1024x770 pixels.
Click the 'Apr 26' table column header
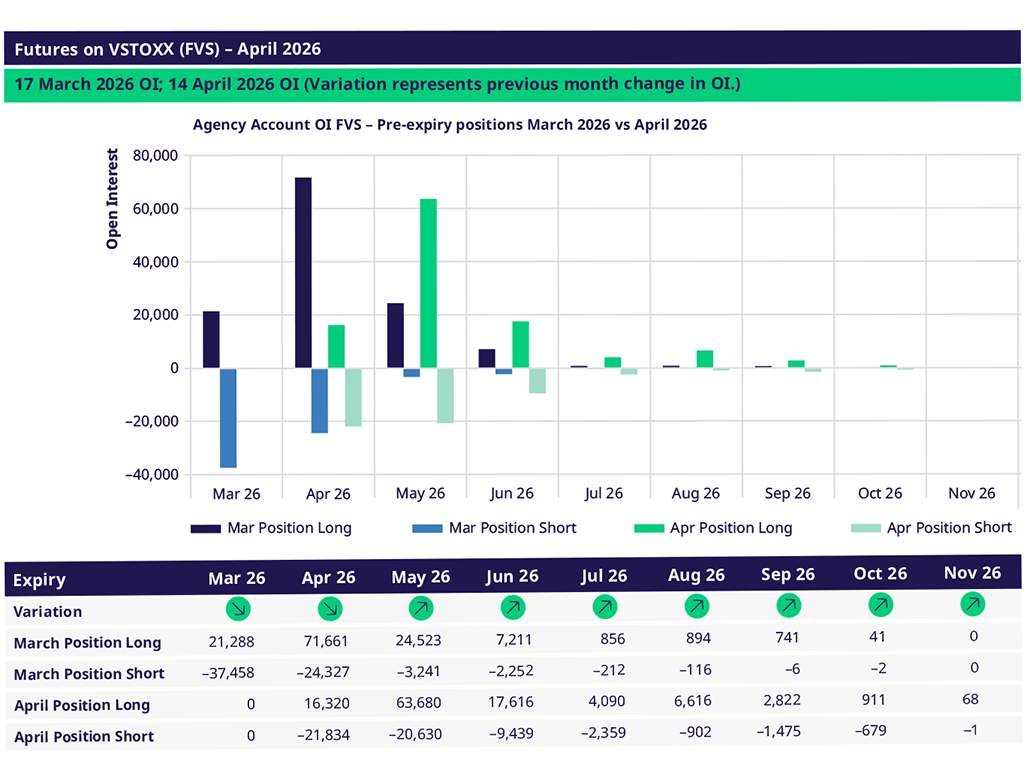coord(328,578)
